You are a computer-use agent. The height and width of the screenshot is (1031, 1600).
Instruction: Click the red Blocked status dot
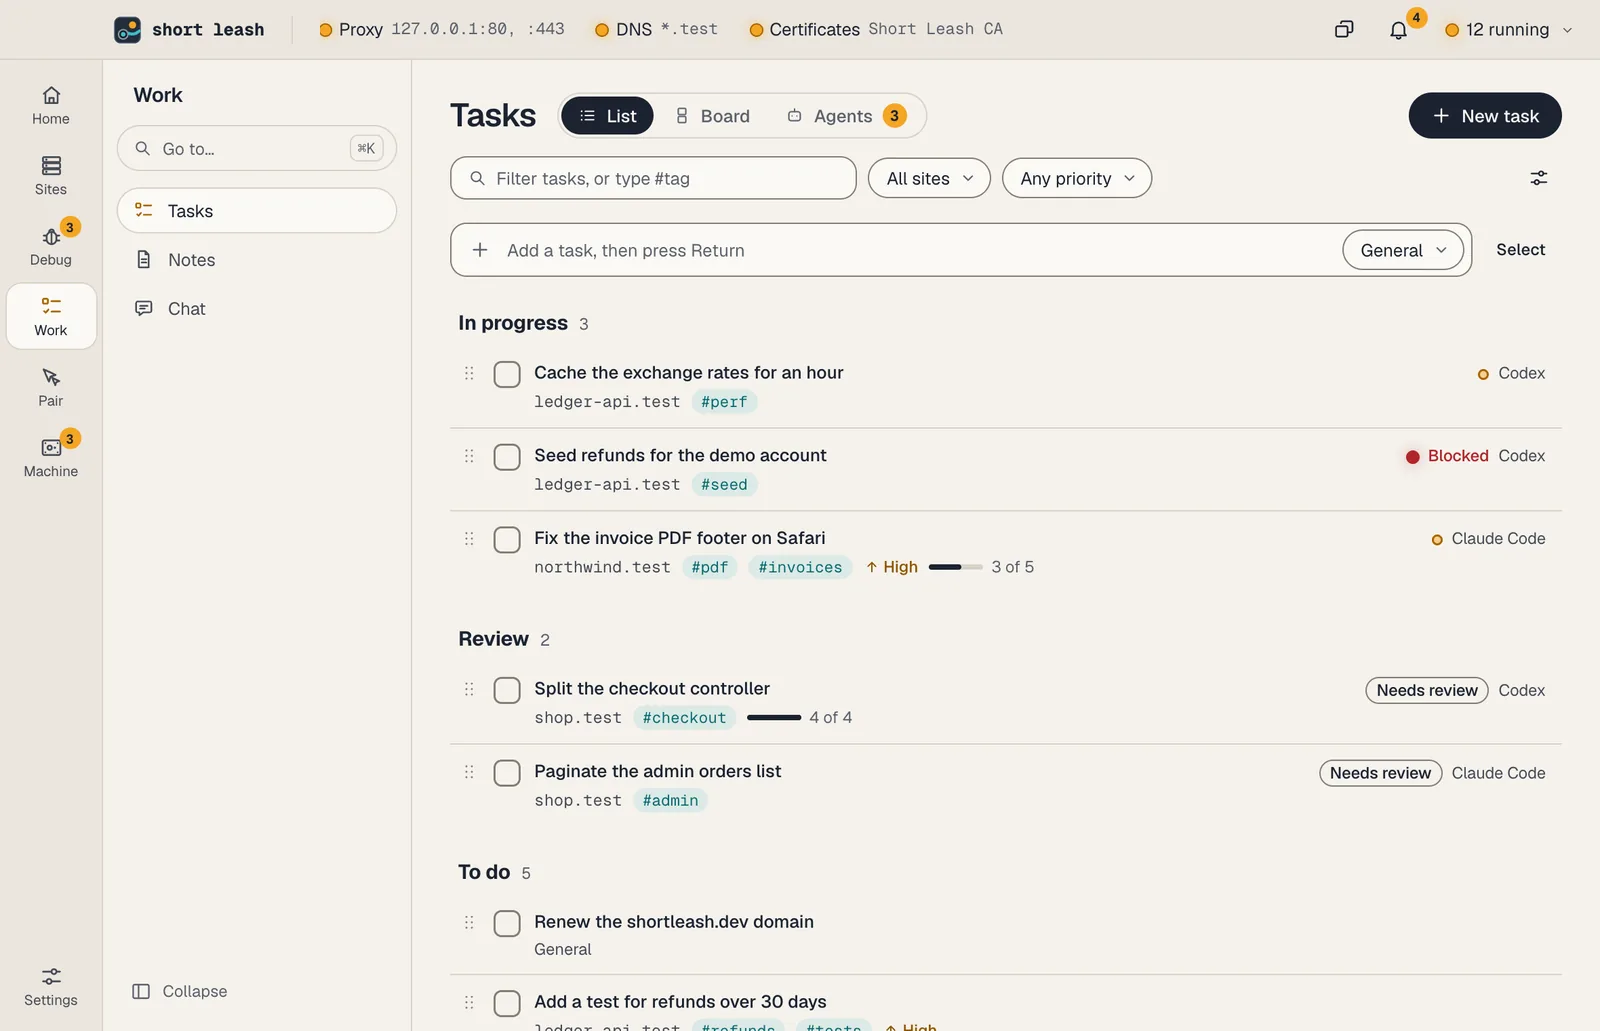tap(1413, 457)
